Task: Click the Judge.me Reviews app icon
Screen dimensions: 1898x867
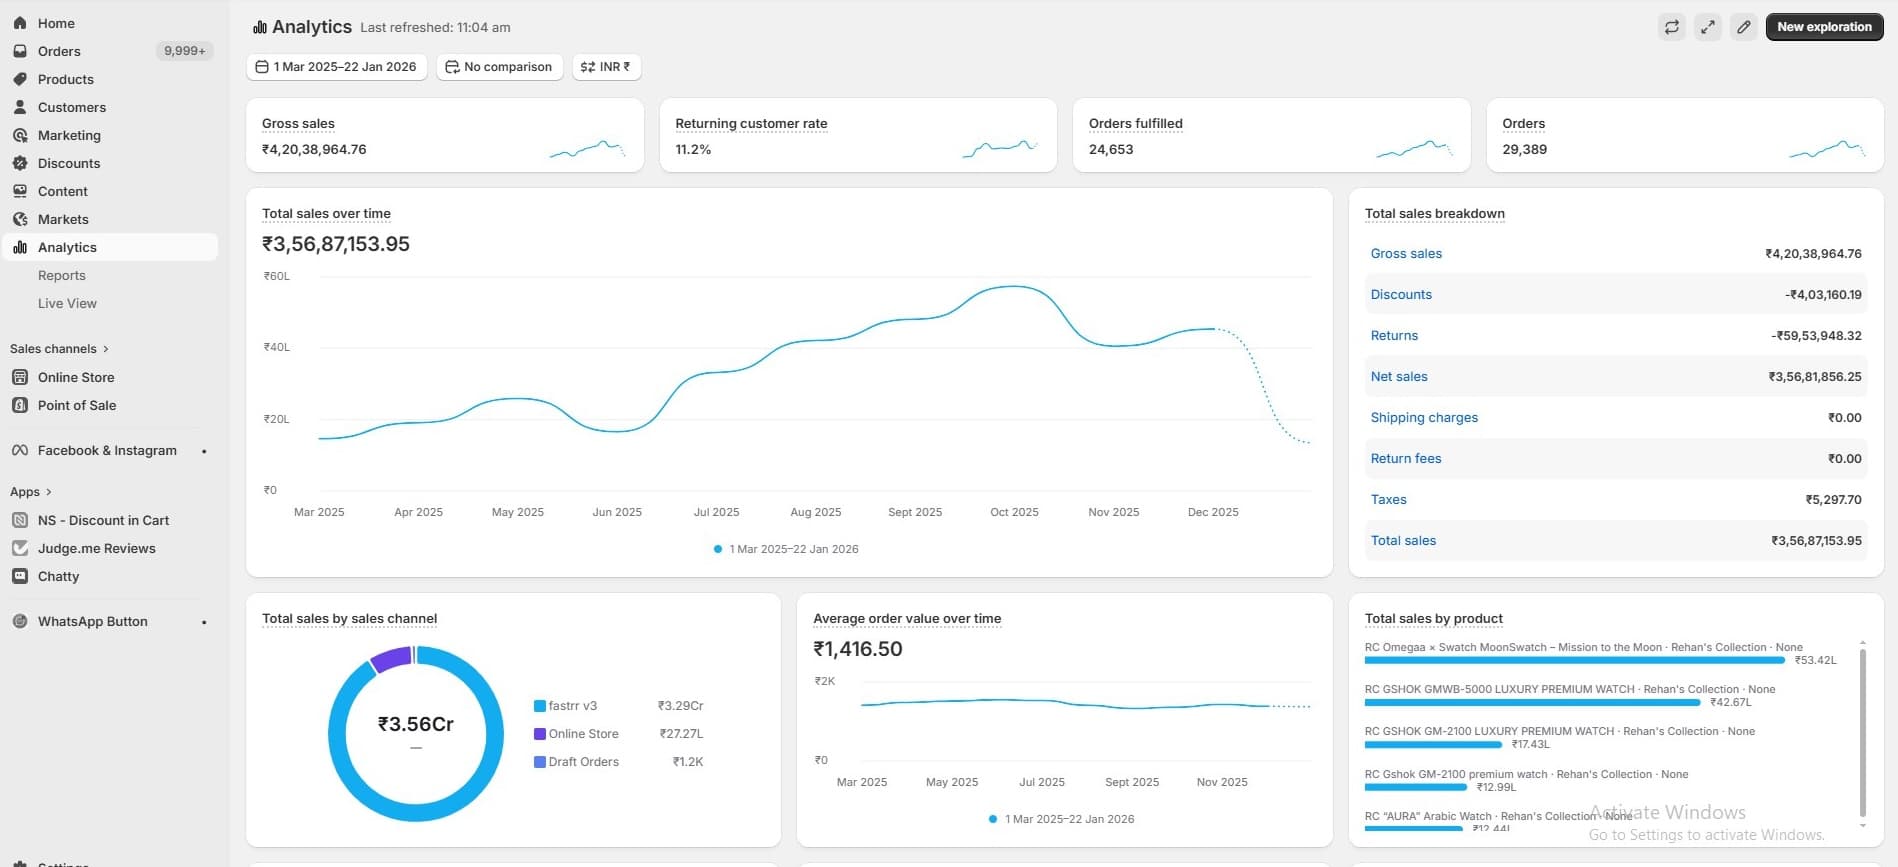Action: 20,548
